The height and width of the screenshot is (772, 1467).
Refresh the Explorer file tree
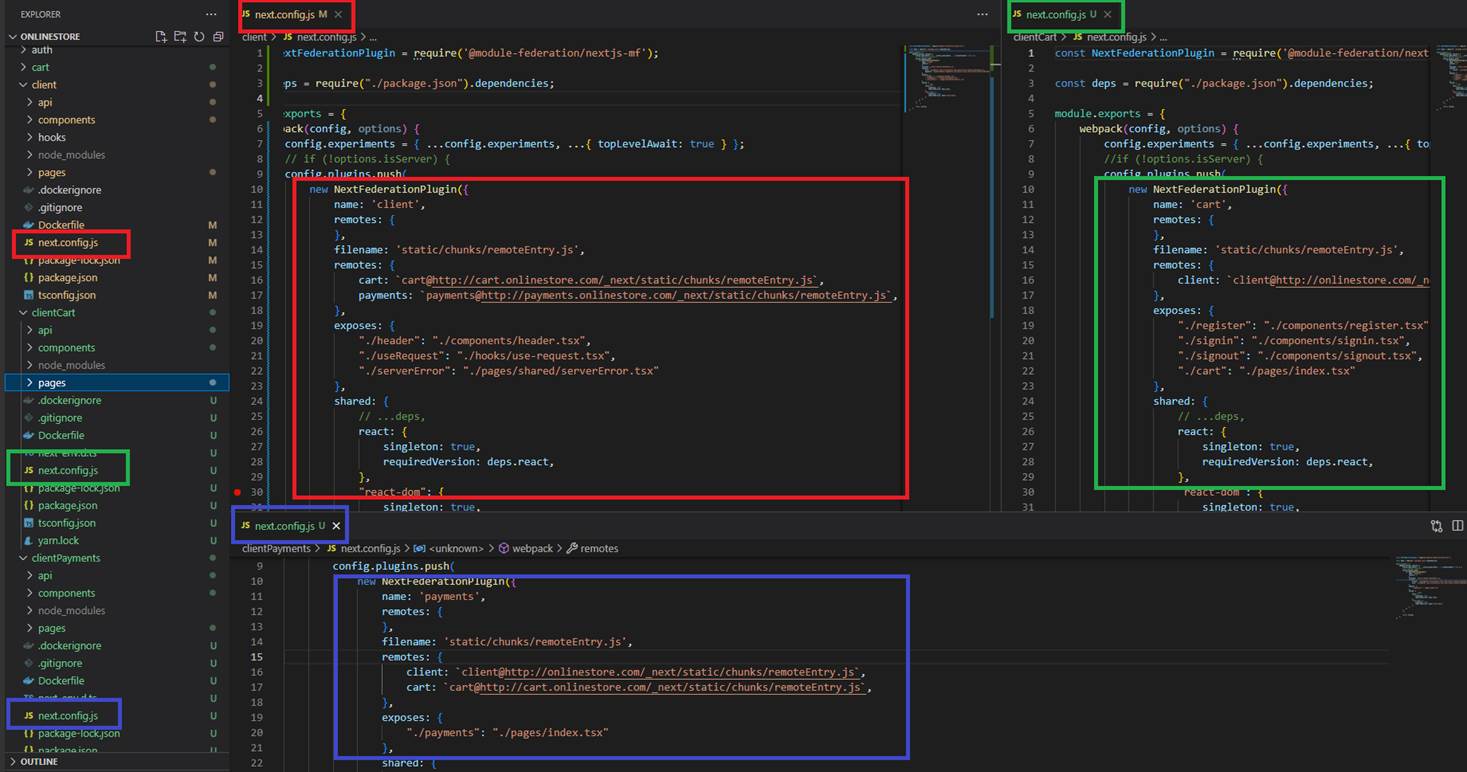199,37
